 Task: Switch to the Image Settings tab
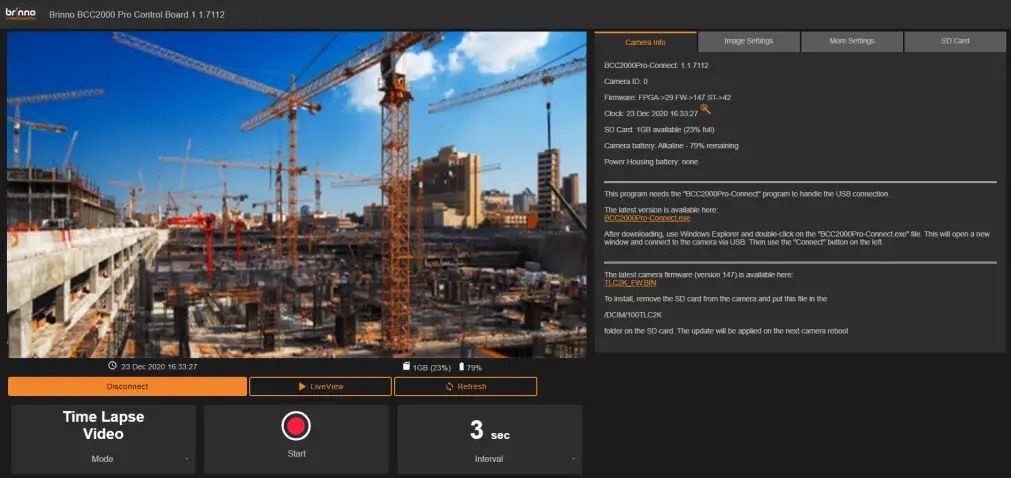point(749,41)
